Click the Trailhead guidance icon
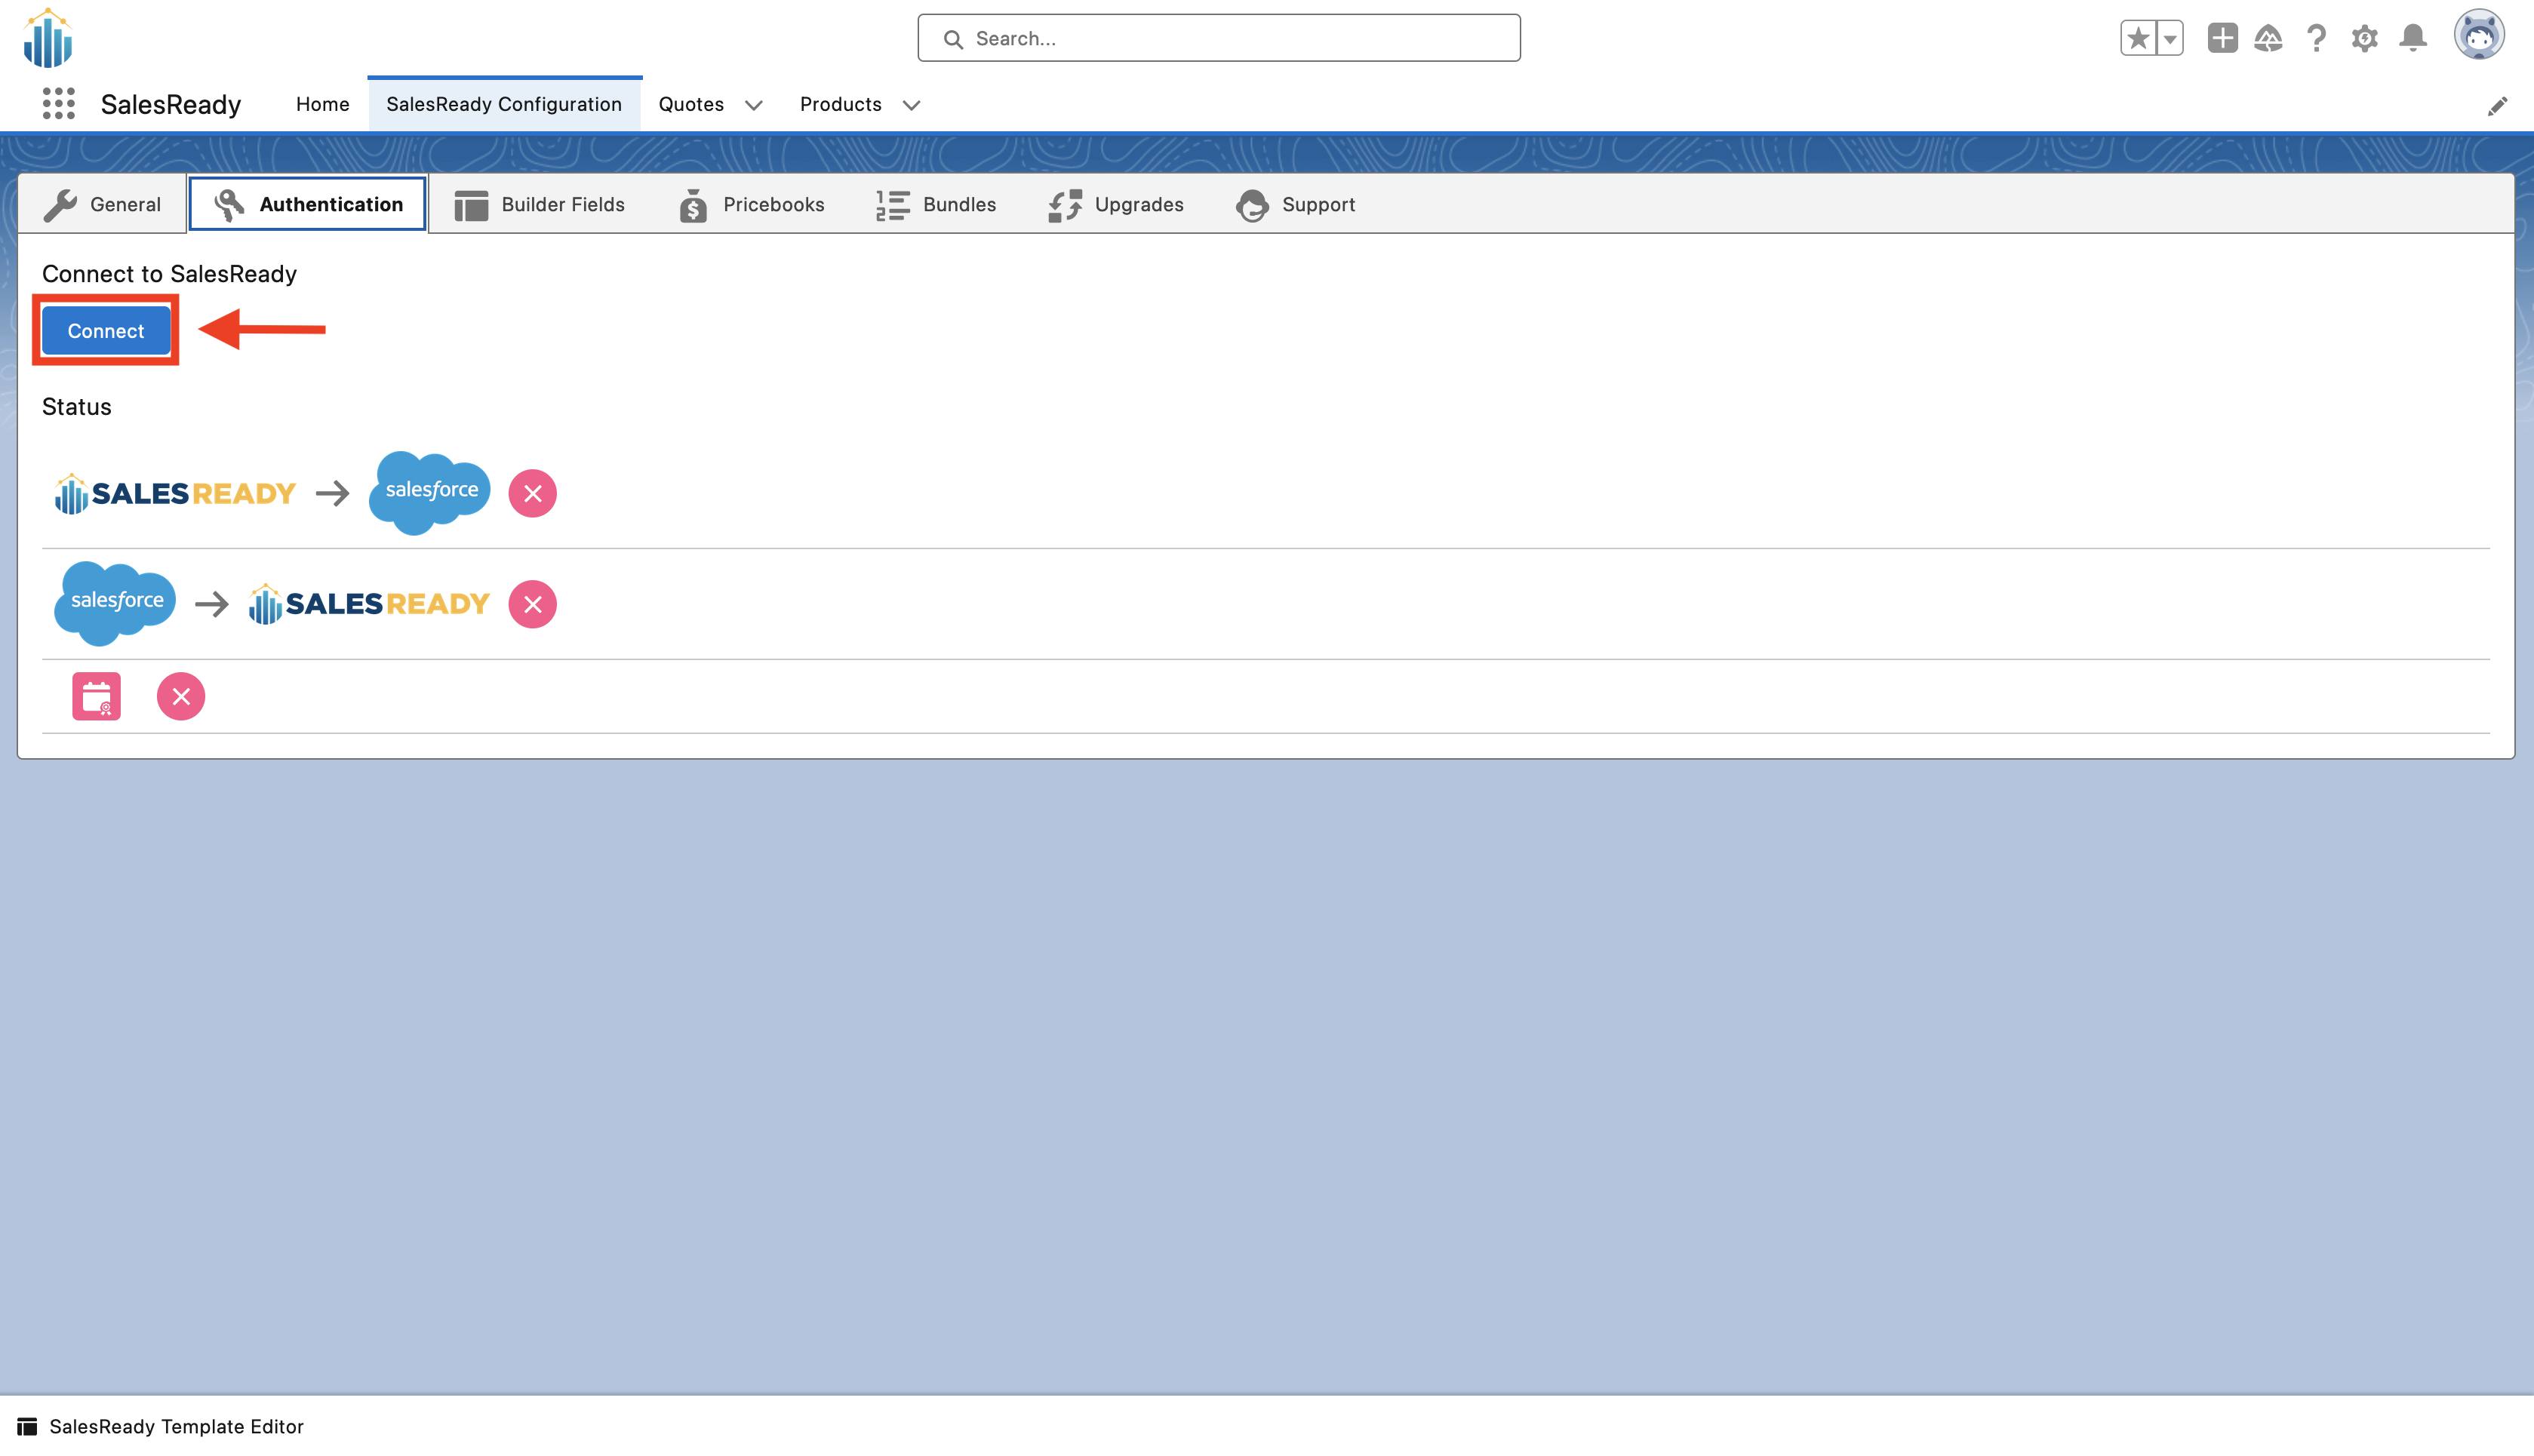Image resolution: width=2534 pixels, height=1456 pixels. click(2268, 38)
